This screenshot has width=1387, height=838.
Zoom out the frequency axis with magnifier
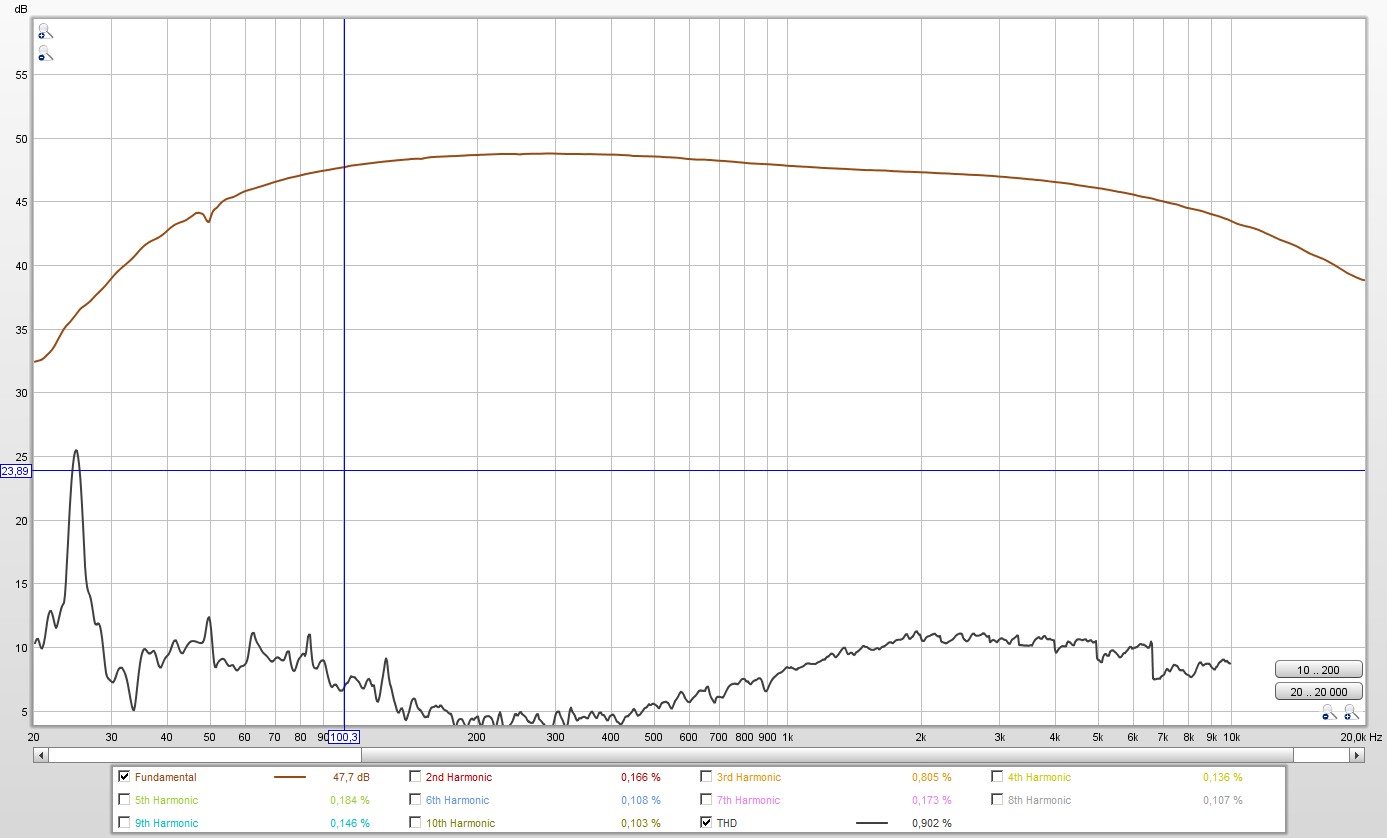pos(1328,712)
